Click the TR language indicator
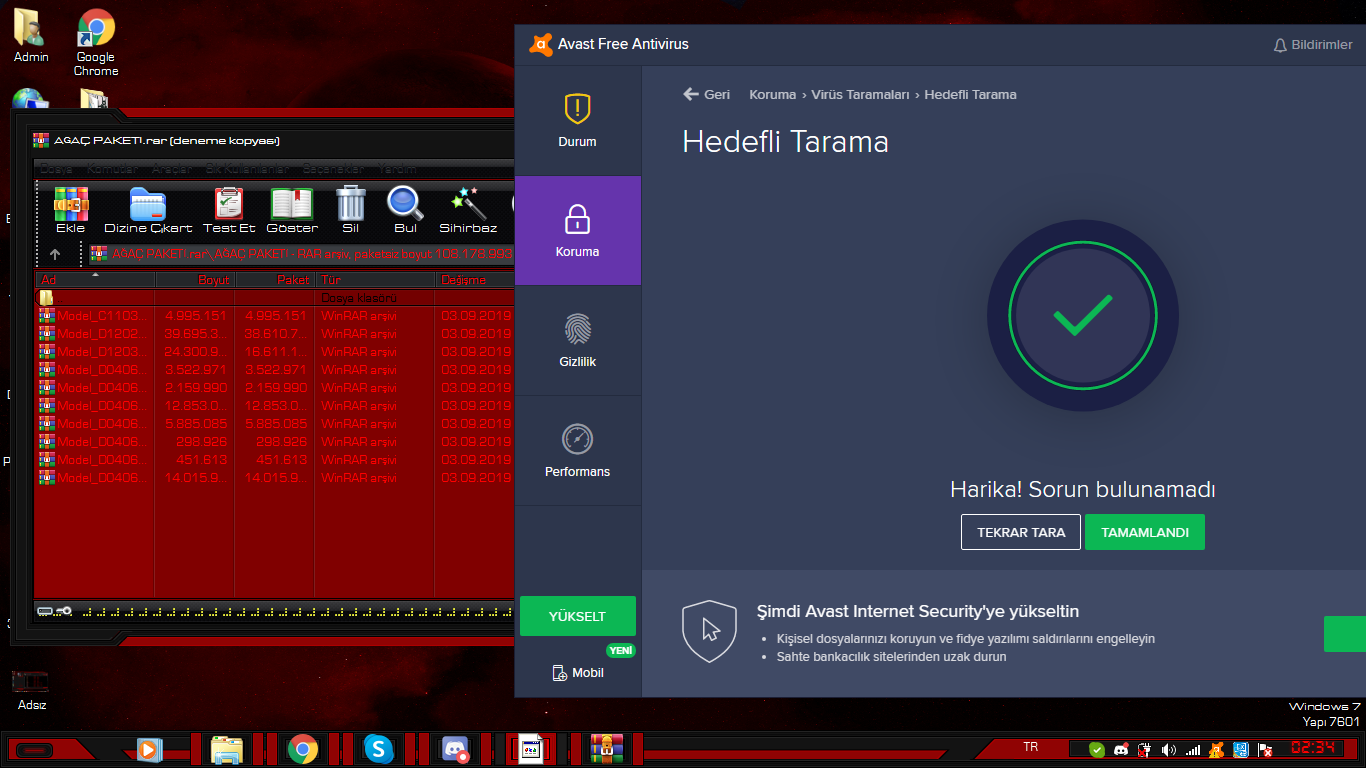 click(x=1031, y=748)
